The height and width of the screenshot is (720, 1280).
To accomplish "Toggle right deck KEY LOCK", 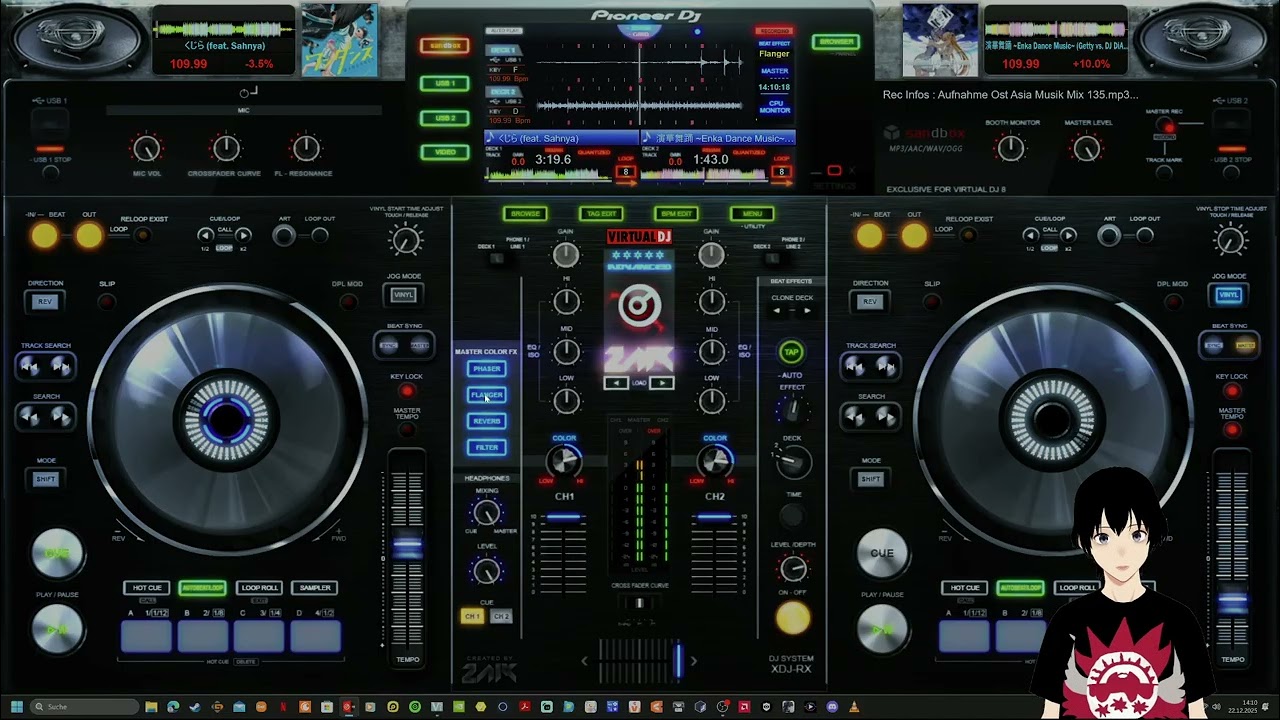I will tap(1232, 391).
